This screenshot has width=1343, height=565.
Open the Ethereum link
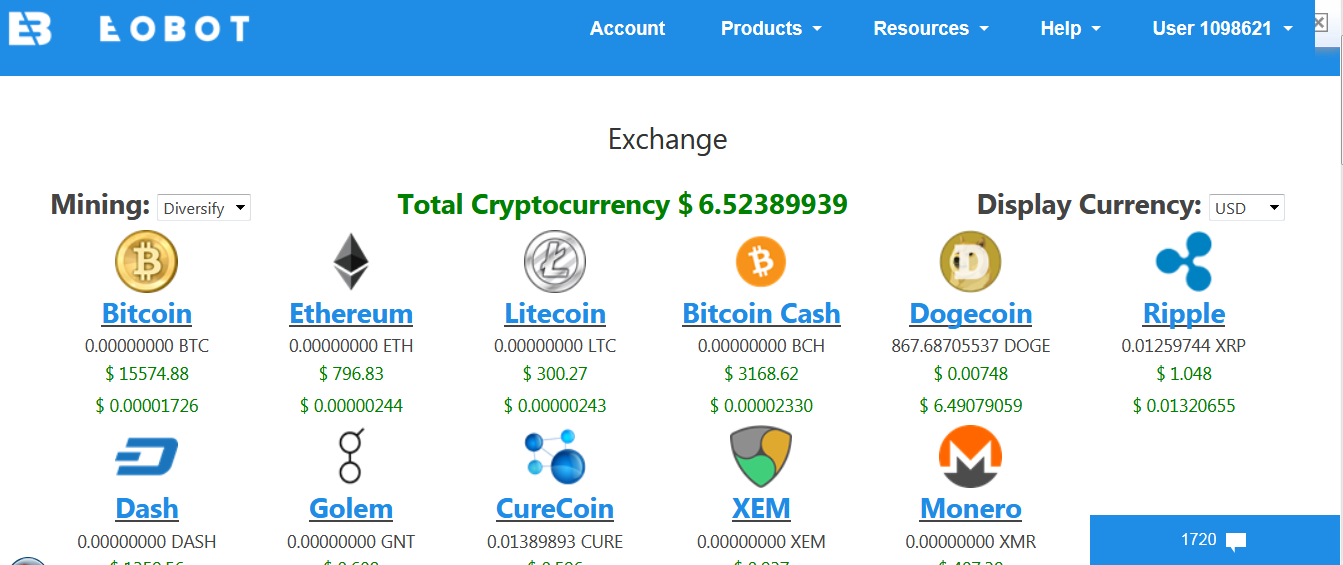351,314
